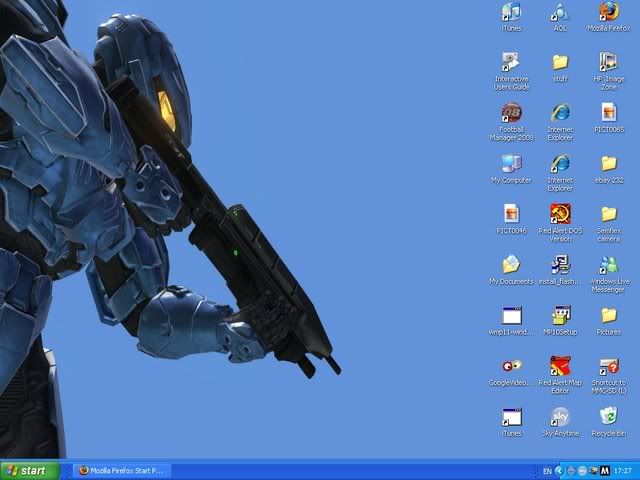Select the GoogleVideo... file

click(x=511, y=371)
